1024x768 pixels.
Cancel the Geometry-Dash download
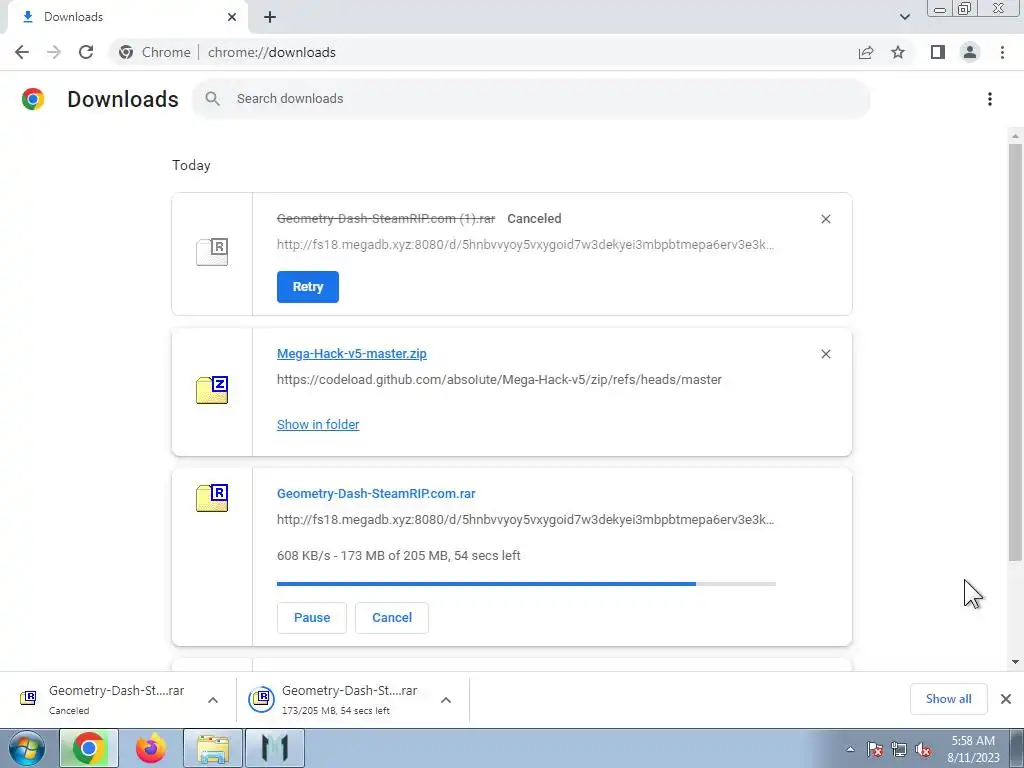click(x=392, y=618)
